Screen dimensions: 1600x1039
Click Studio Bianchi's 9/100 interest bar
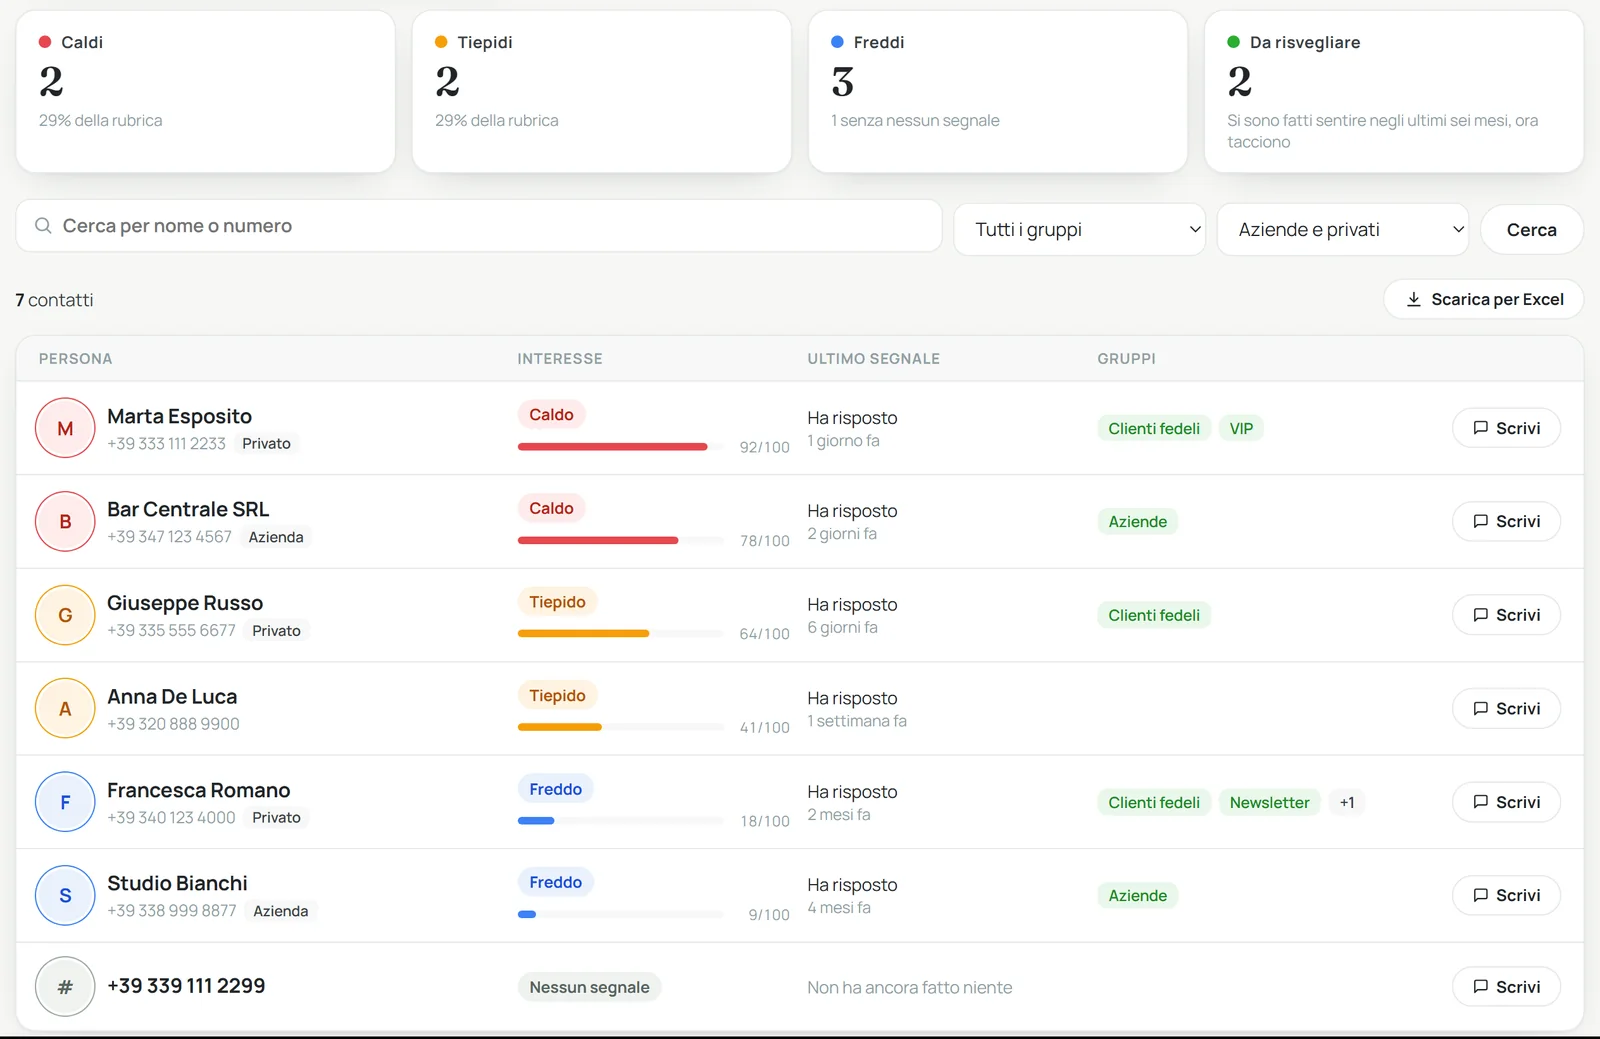point(620,914)
